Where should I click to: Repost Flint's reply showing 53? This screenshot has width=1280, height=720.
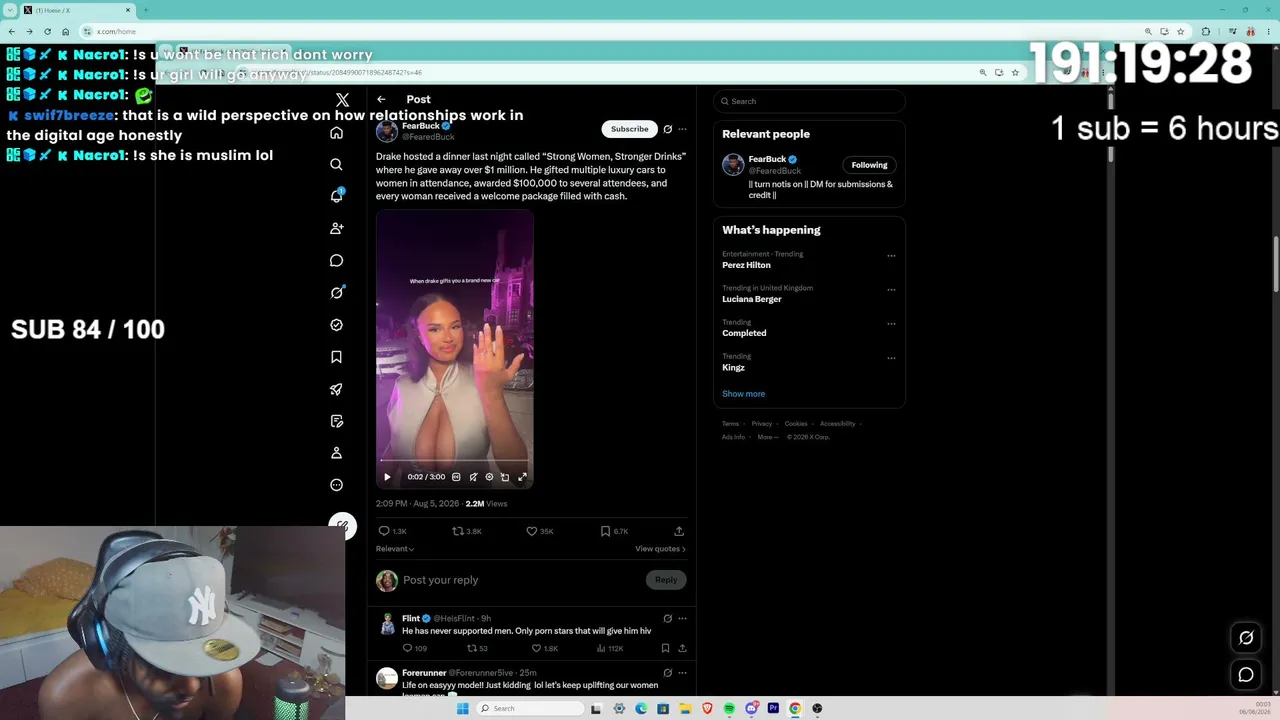click(x=477, y=648)
